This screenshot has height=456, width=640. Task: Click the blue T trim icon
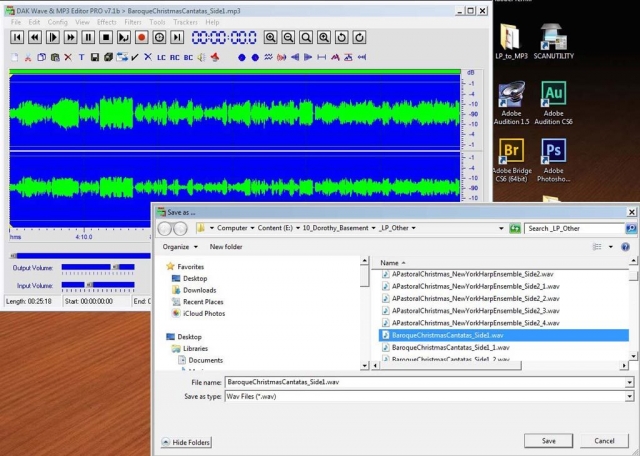[81, 58]
